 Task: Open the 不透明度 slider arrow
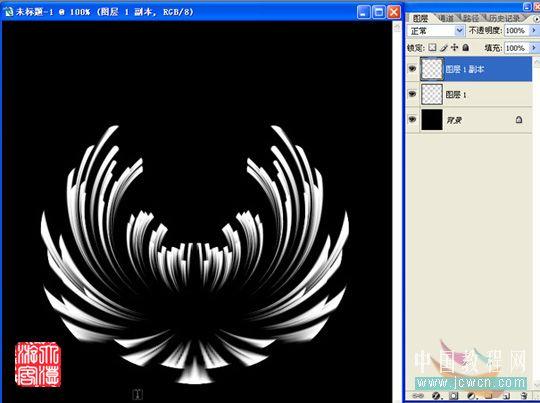coord(534,31)
